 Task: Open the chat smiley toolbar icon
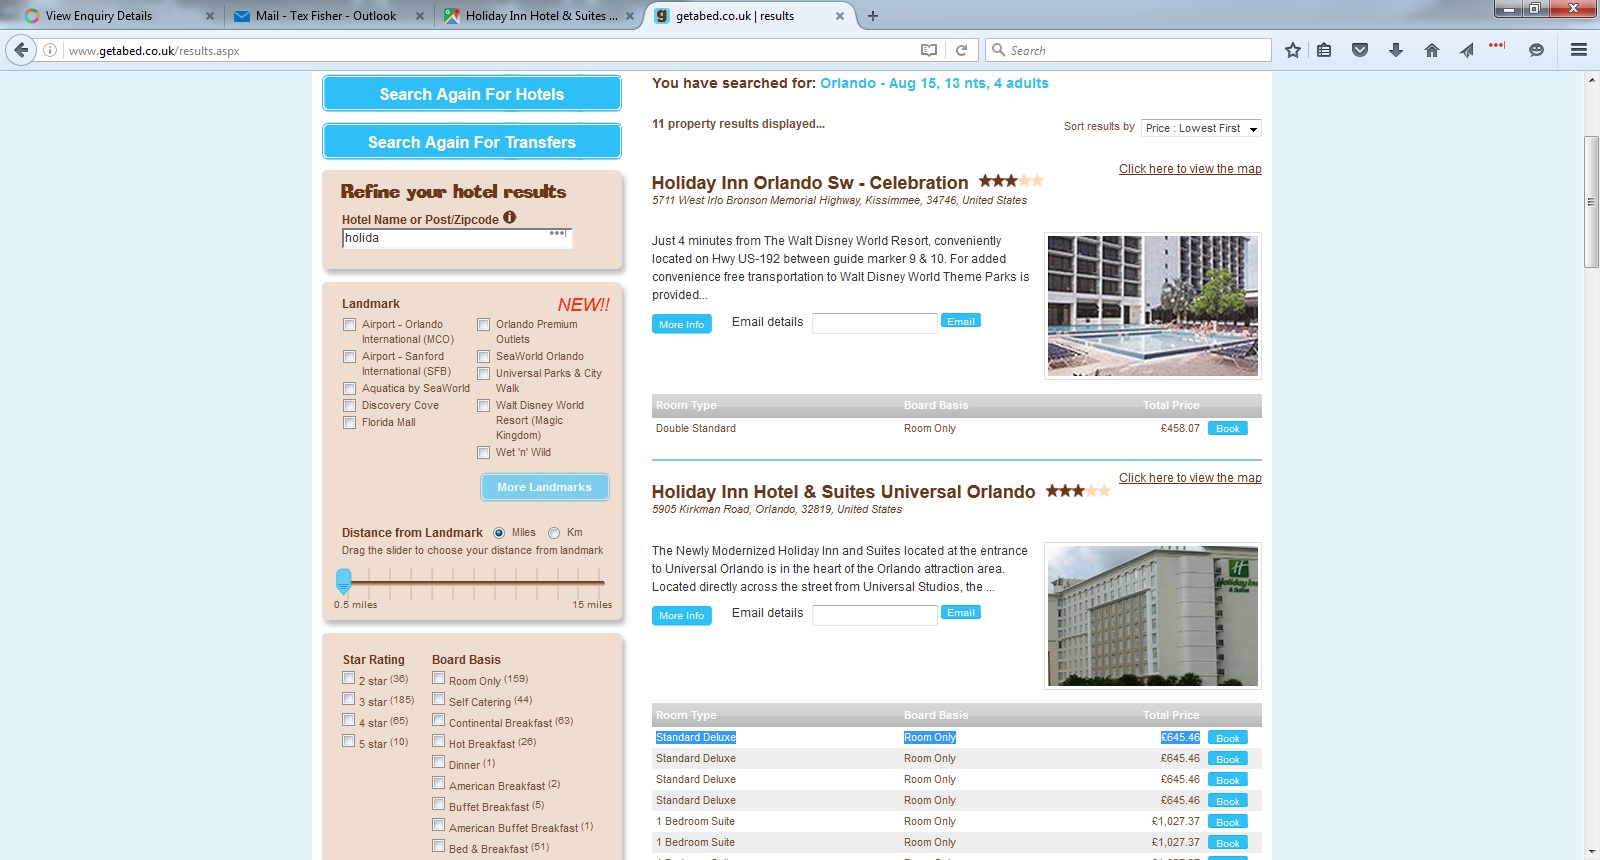click(x=1536, y=50)
